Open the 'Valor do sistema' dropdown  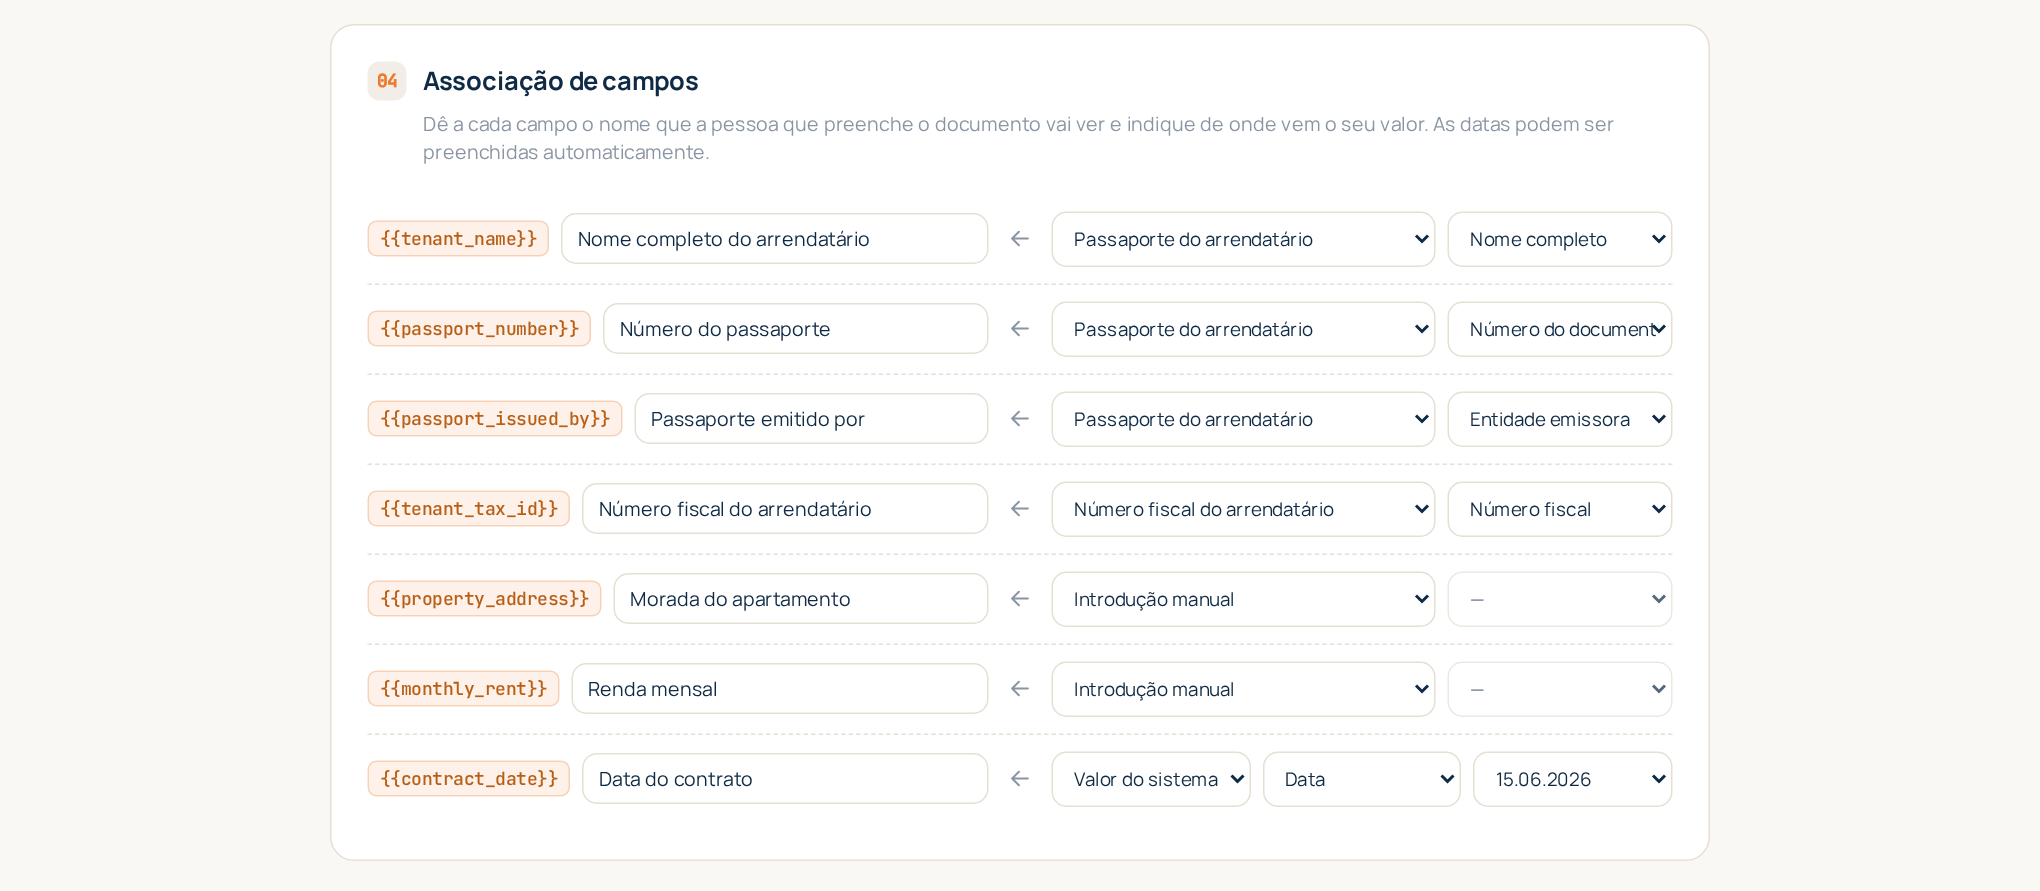click(x=1151, y=779)
